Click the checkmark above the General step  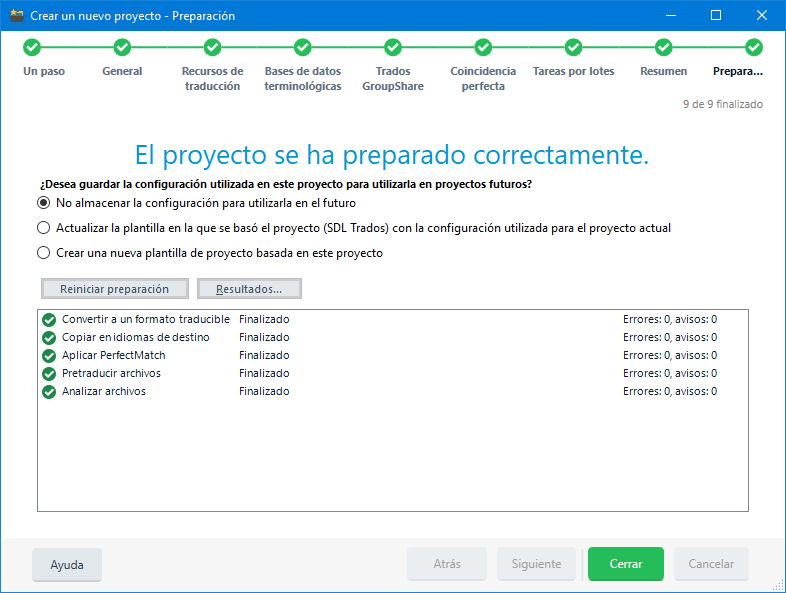coord(122,48)
